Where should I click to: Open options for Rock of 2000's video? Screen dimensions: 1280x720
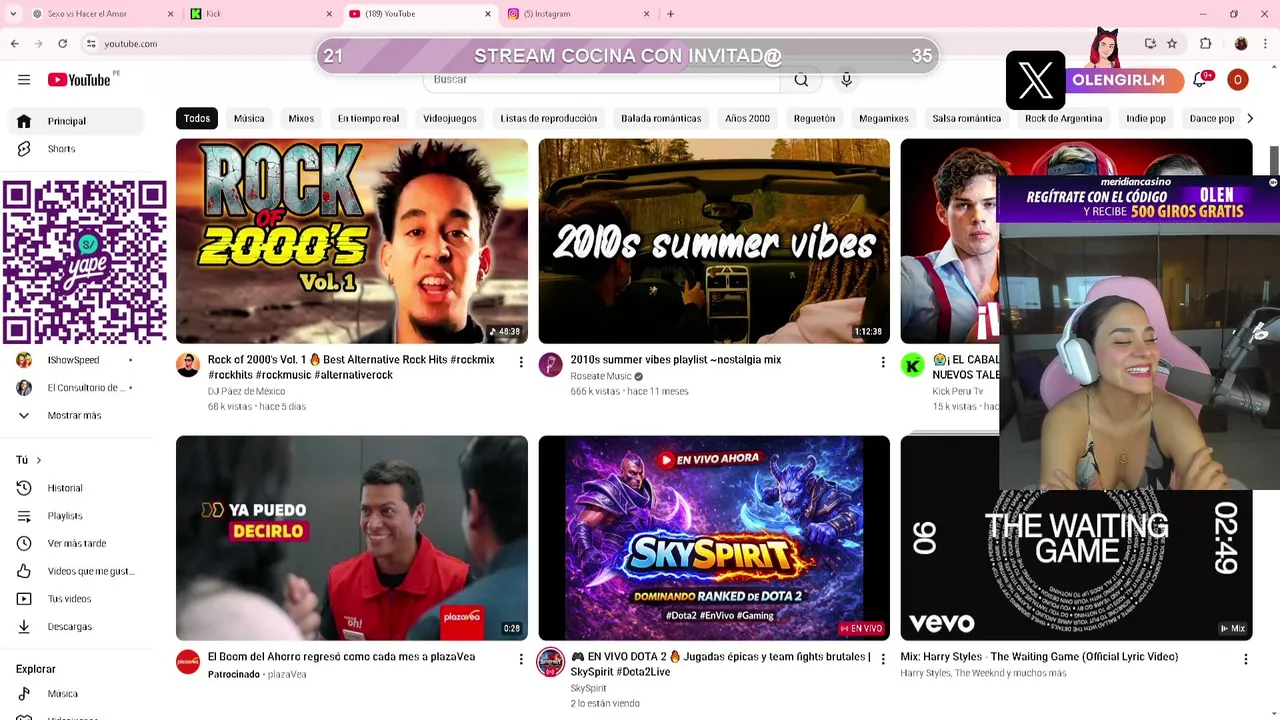click(520, 362)
